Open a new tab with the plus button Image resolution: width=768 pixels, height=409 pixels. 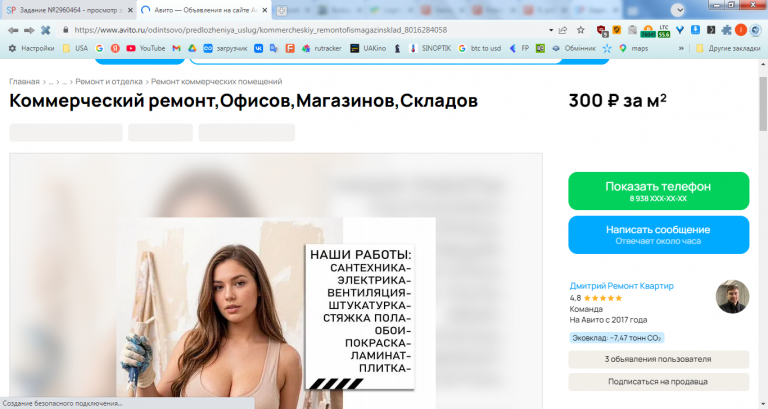281,10
